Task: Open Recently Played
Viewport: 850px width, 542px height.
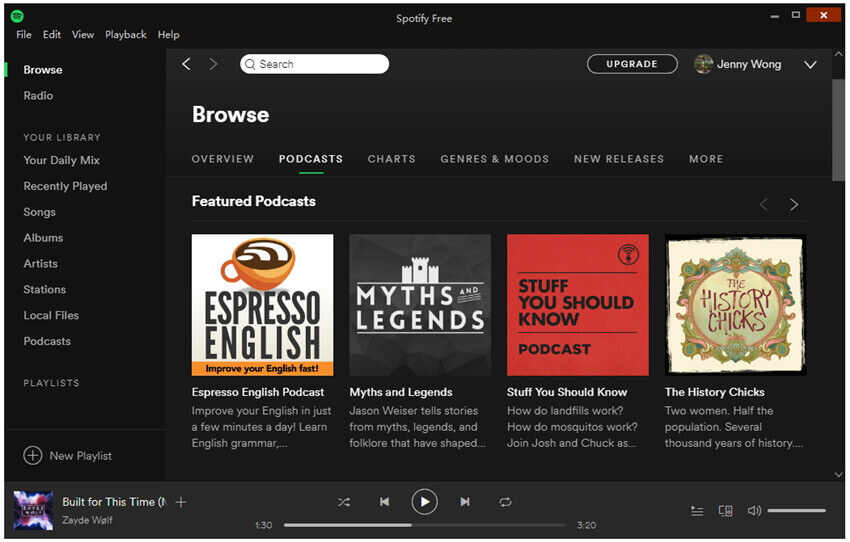Action: (x=65, y=186)
